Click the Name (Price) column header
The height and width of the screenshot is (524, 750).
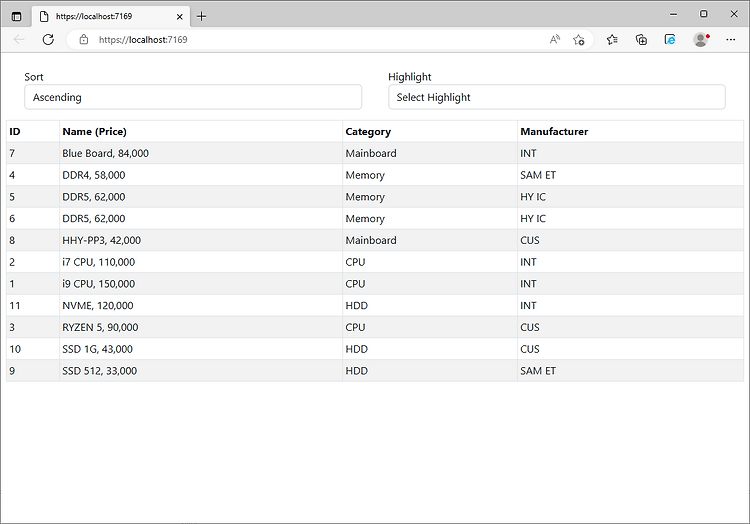94,131
